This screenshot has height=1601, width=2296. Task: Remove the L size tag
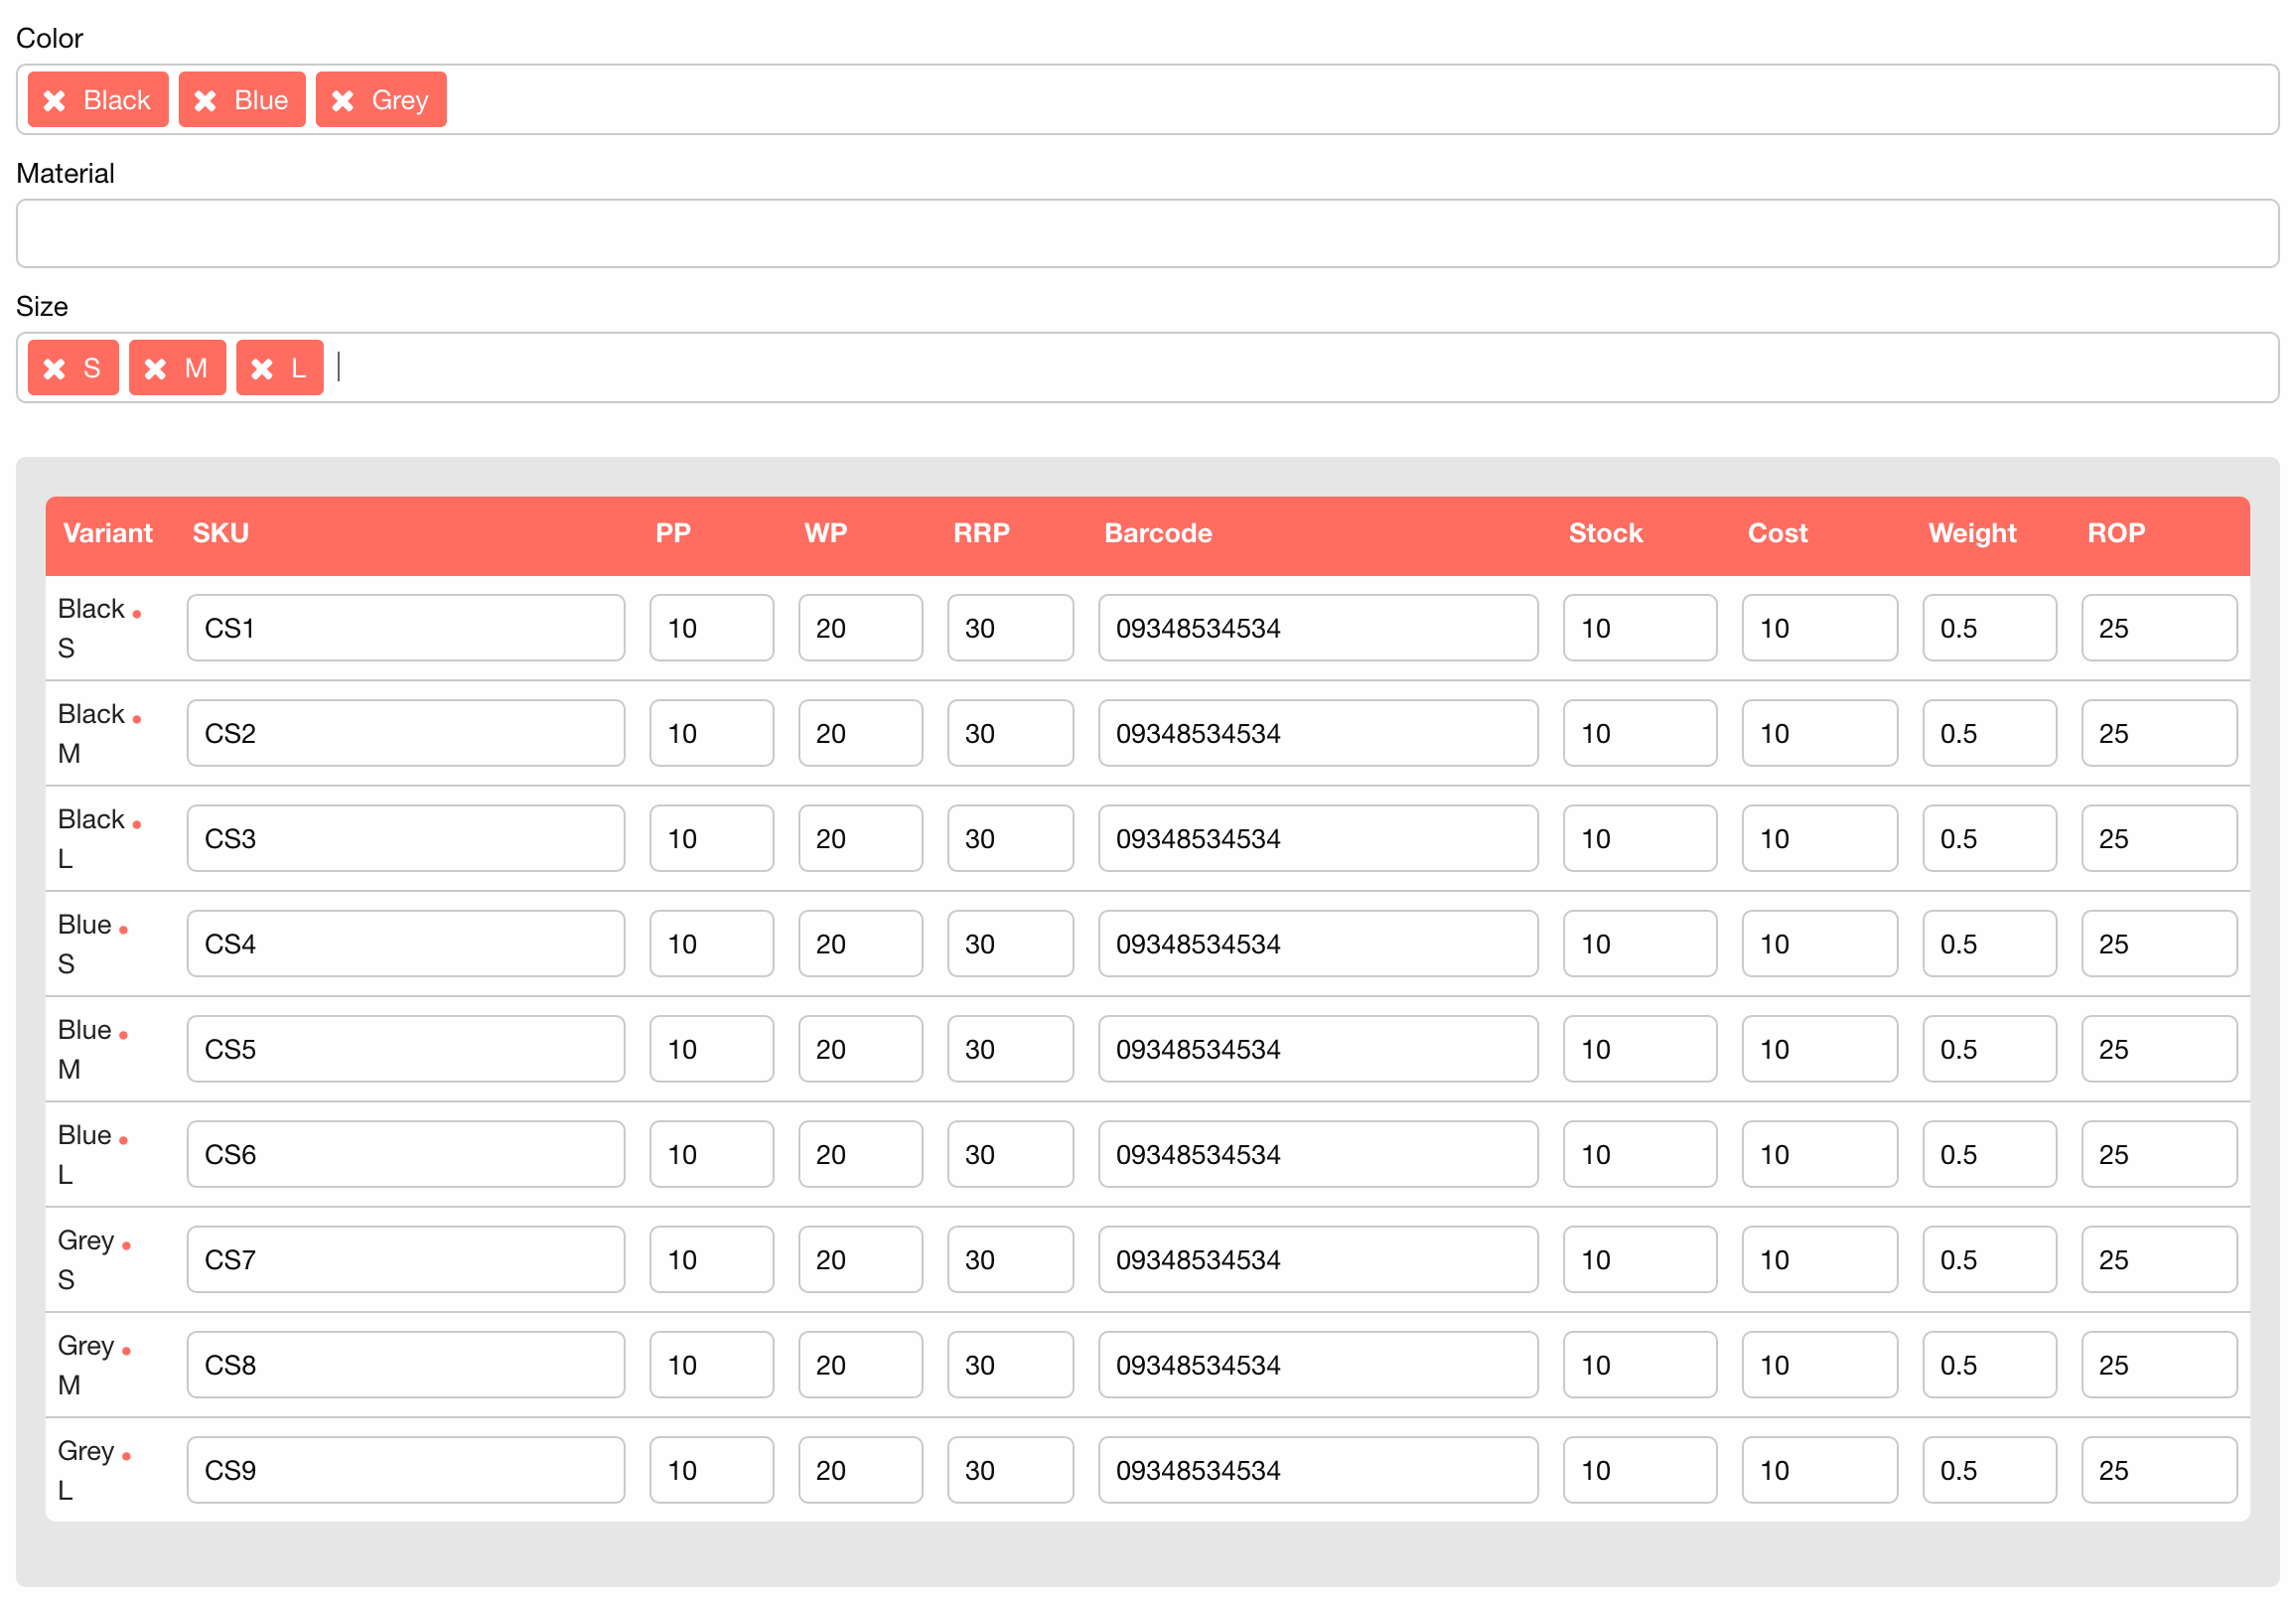[x=262, y=369]
